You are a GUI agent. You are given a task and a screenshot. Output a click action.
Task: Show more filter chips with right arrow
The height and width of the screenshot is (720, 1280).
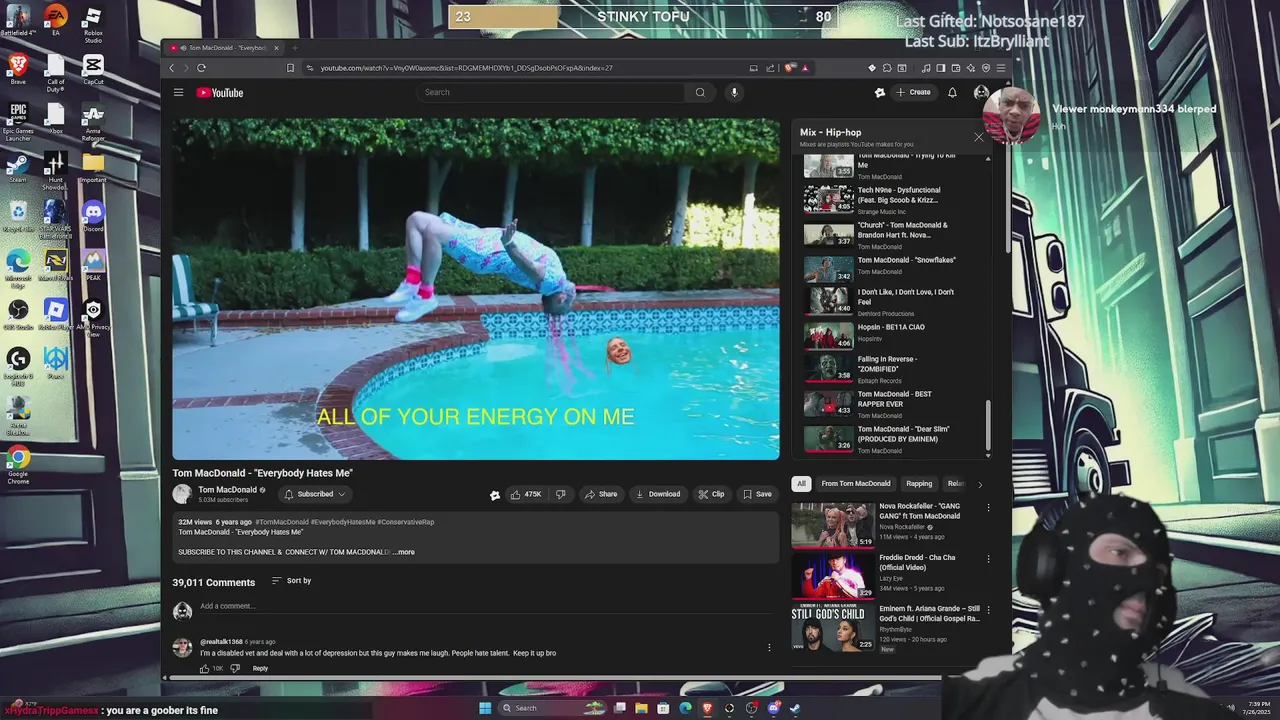pos(980,484)
